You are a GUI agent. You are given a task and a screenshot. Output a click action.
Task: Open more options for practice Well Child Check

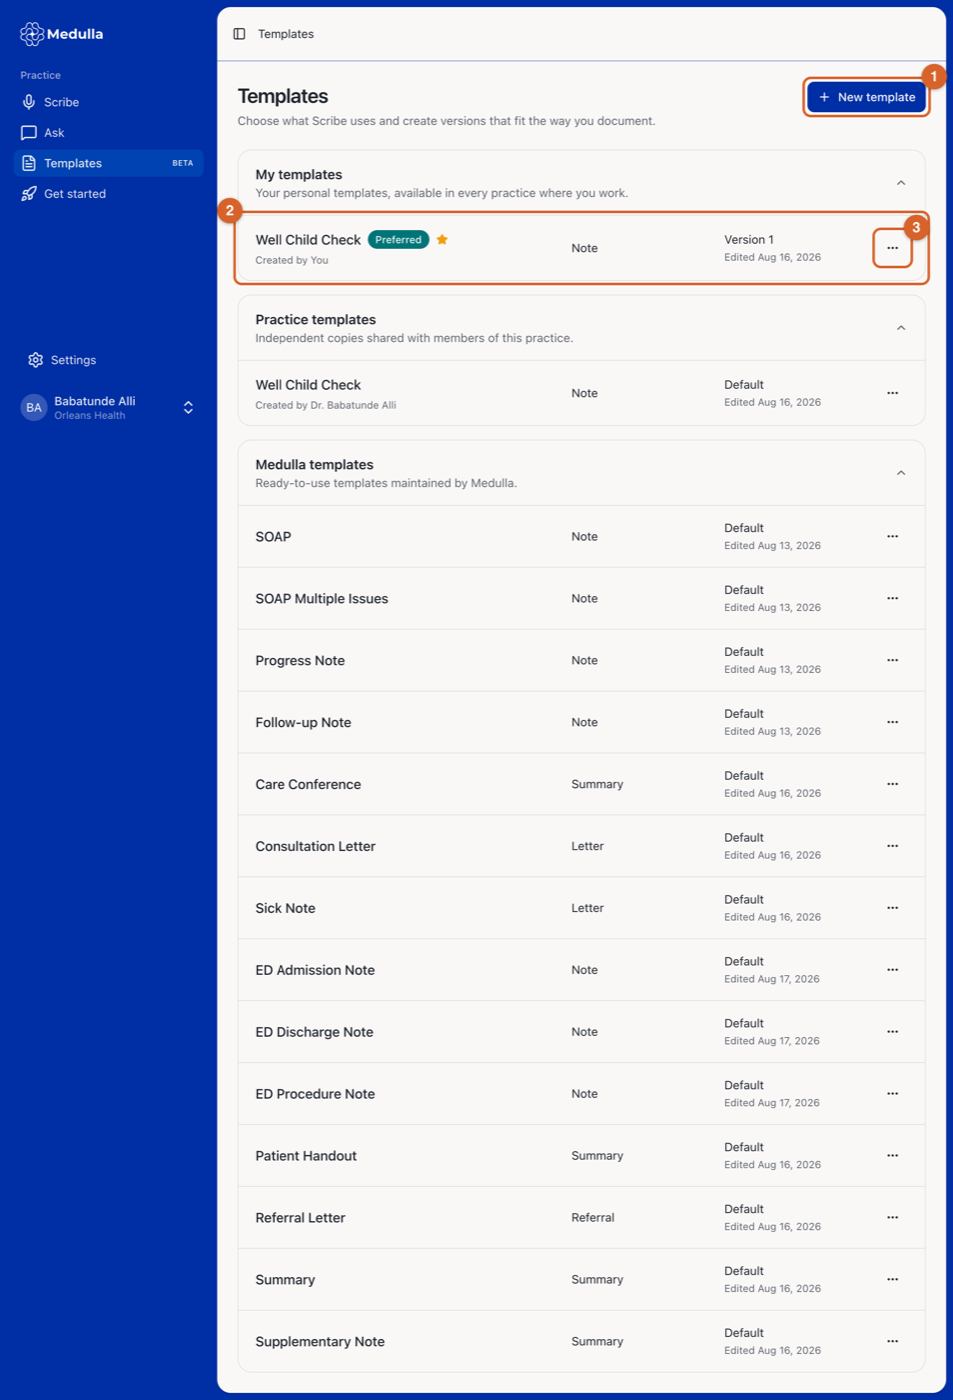click(892, 393)
